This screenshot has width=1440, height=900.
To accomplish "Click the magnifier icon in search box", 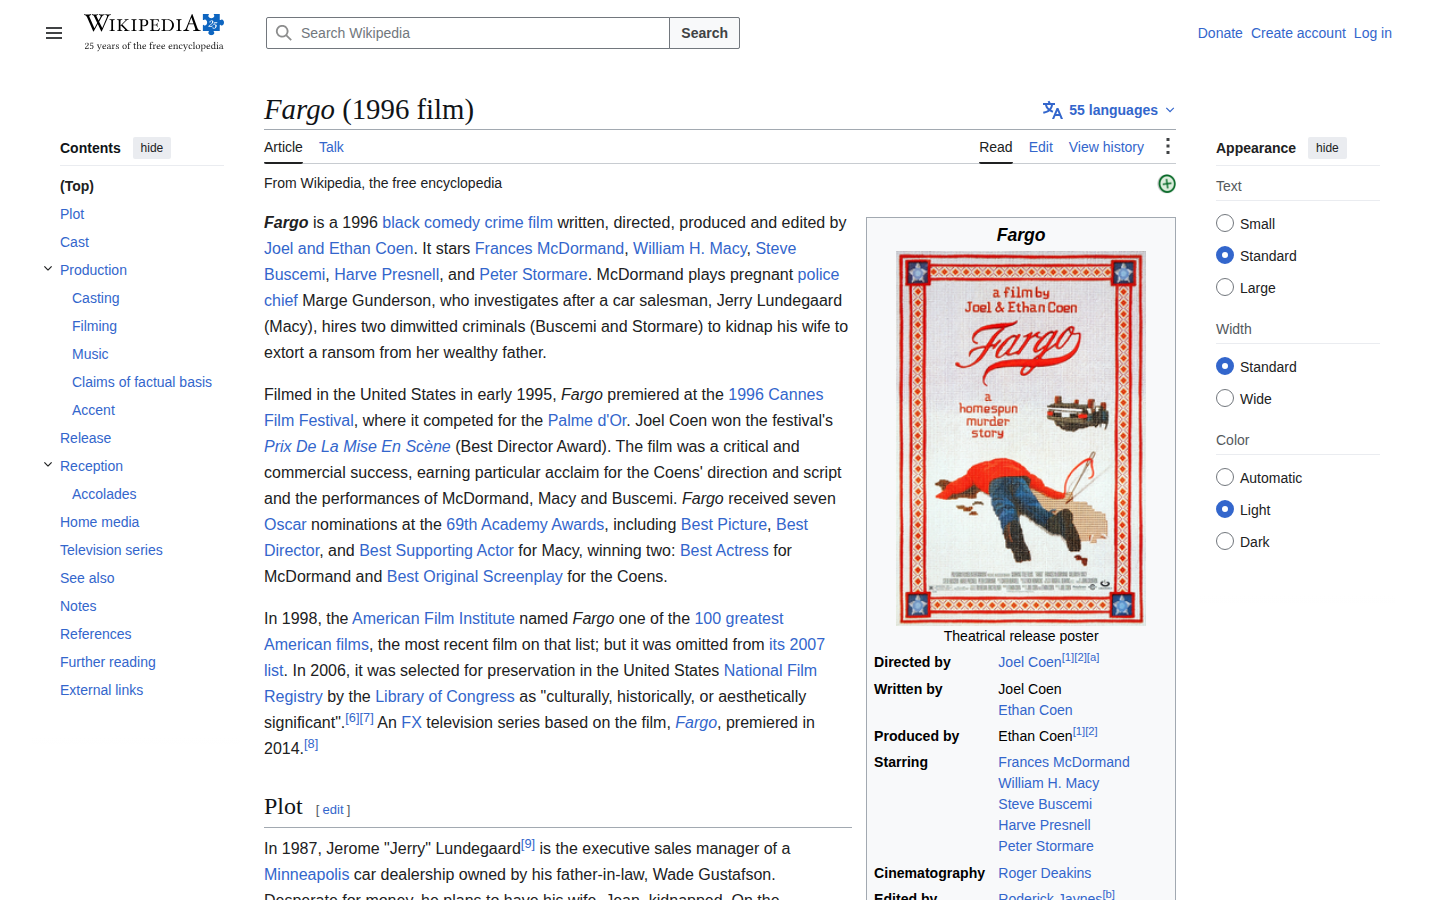I will click(x=284, y=33).
